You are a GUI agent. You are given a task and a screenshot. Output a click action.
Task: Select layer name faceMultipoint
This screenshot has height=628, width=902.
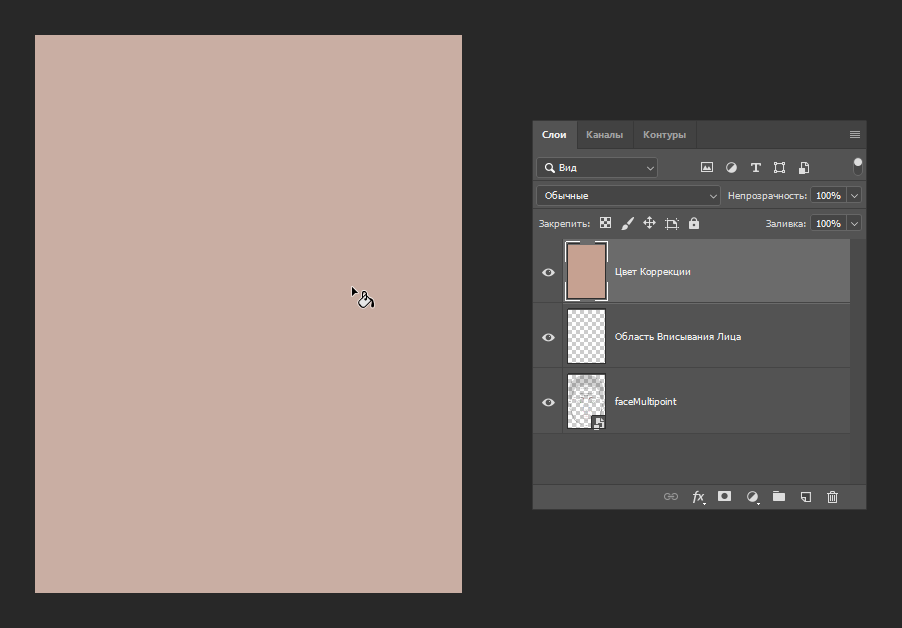(645, 401)
